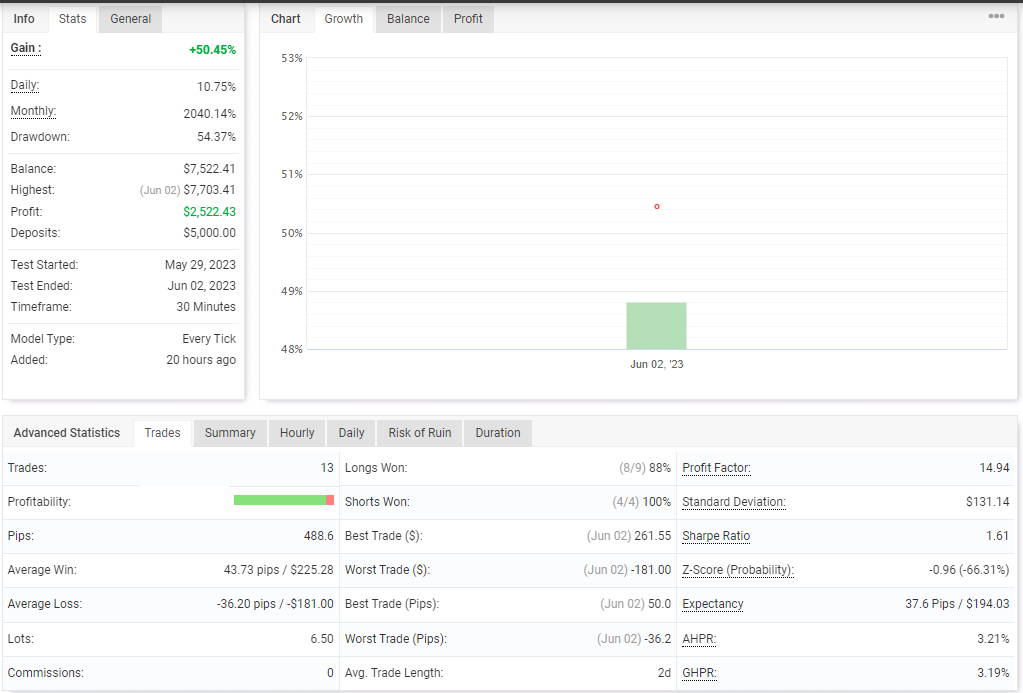Click the Monthly label
This screenshot has height=693, width=1023.
[x=33, y=112]
